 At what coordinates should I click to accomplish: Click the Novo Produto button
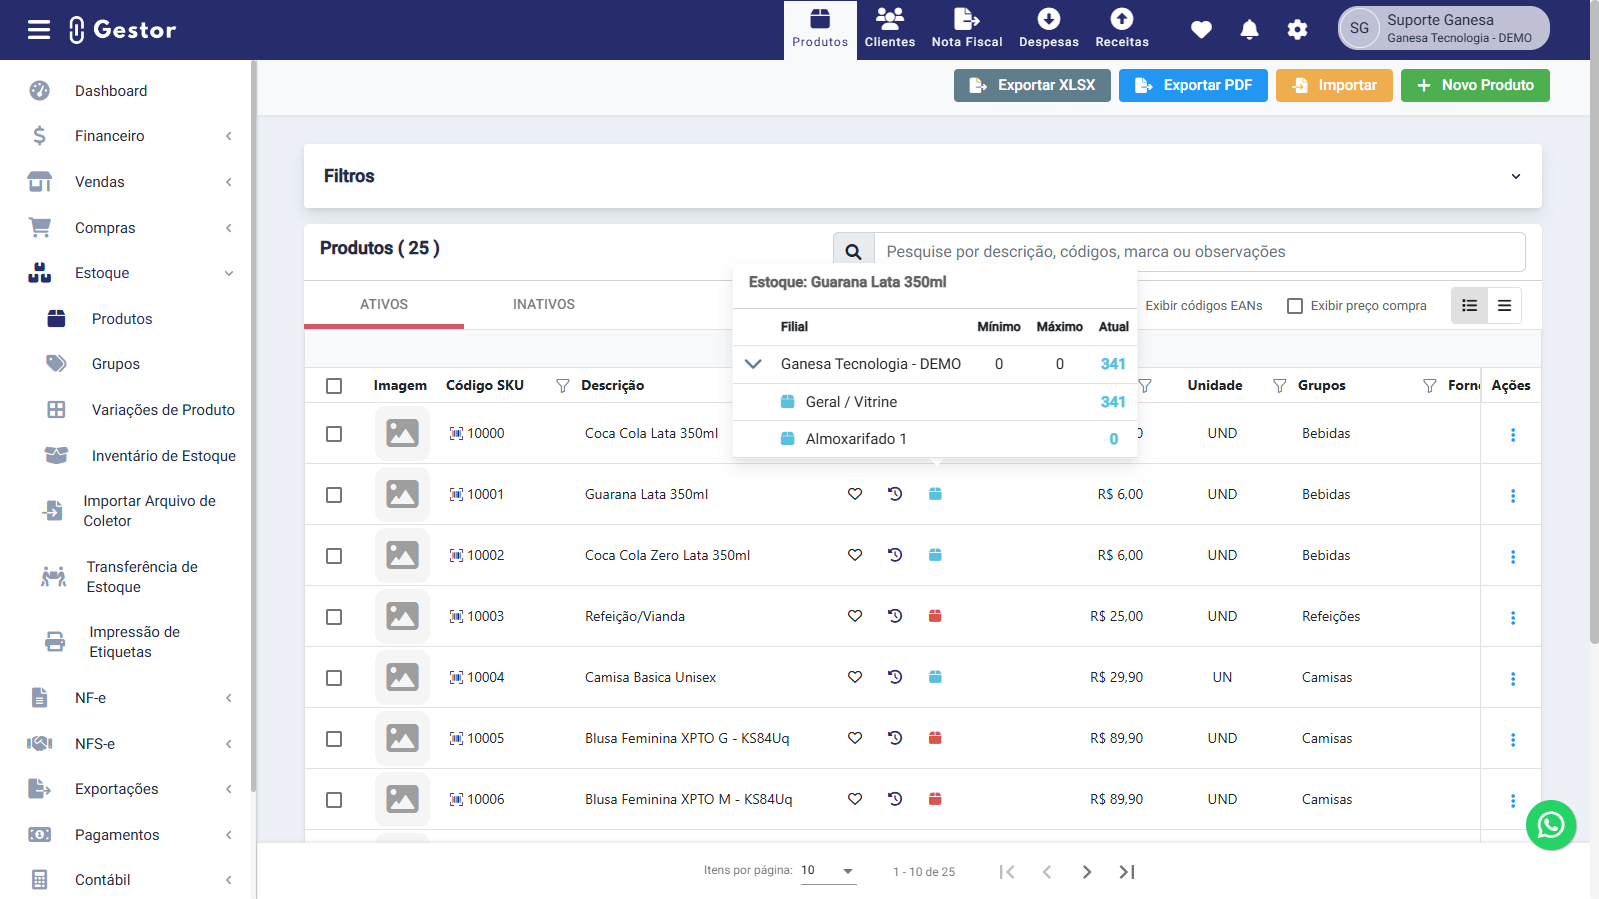pyautogui.click(x=1474, y=86)
